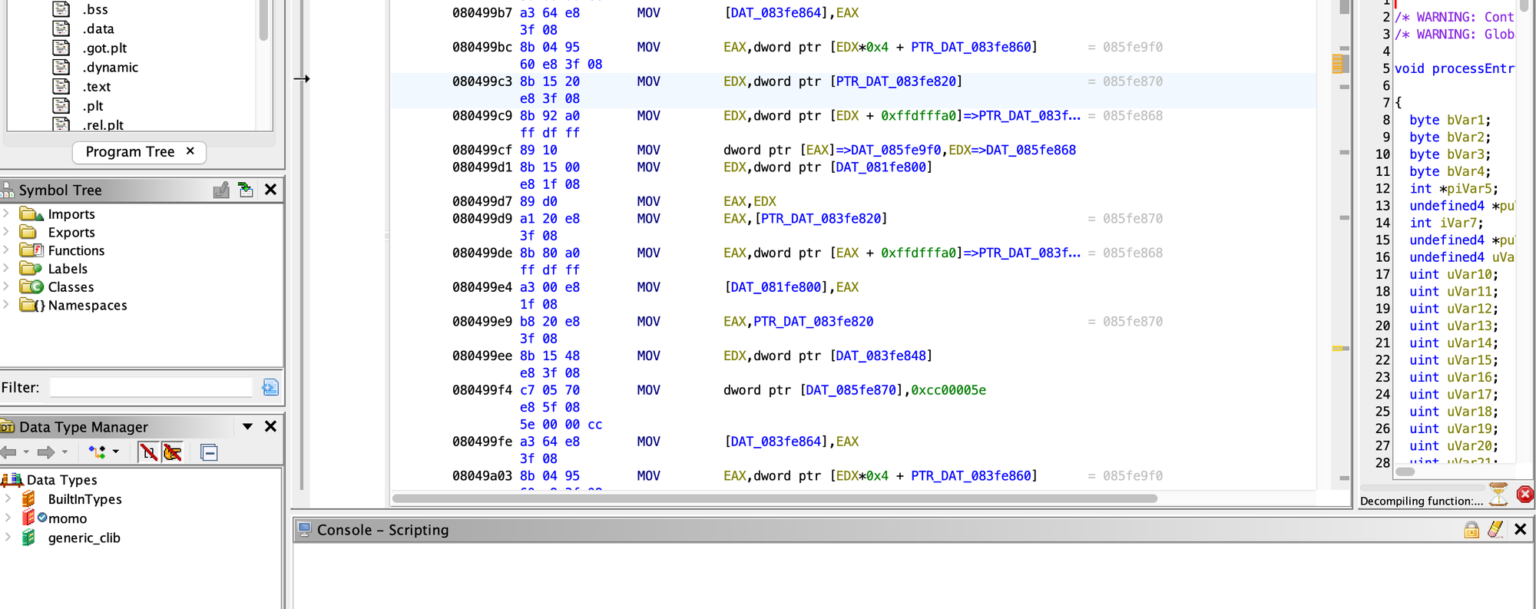1536x609 pixels.
Task: Click the Data Type Manager back navigation arrow
Action: tap(9, 452)
